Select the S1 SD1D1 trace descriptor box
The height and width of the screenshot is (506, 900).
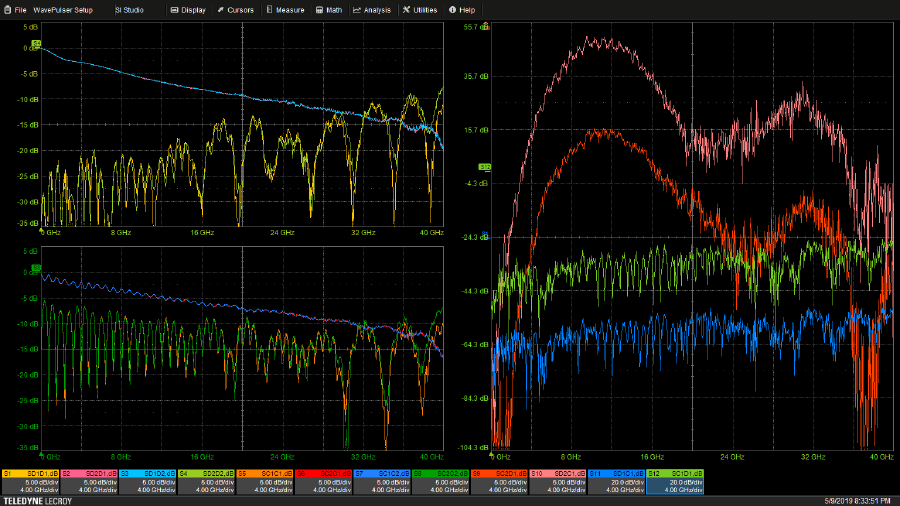coord(30,481)
